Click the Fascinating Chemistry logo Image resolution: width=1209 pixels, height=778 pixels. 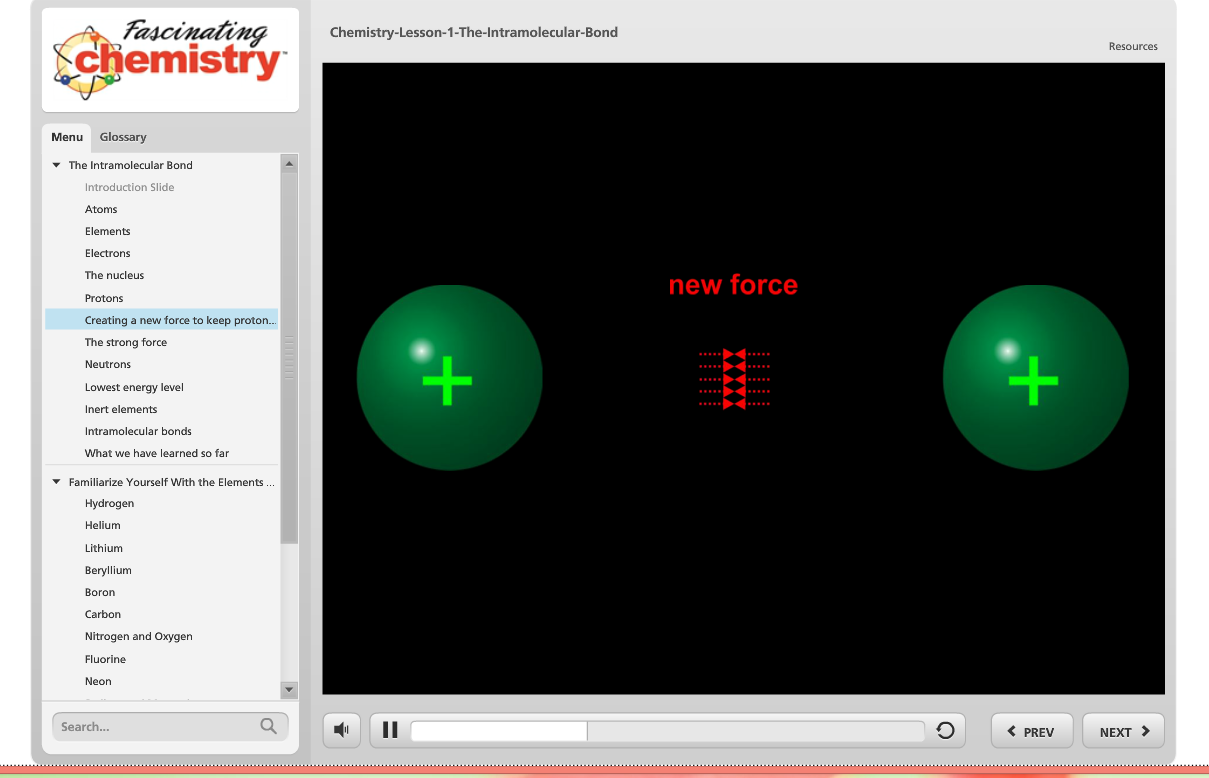[x=170, y=58]
